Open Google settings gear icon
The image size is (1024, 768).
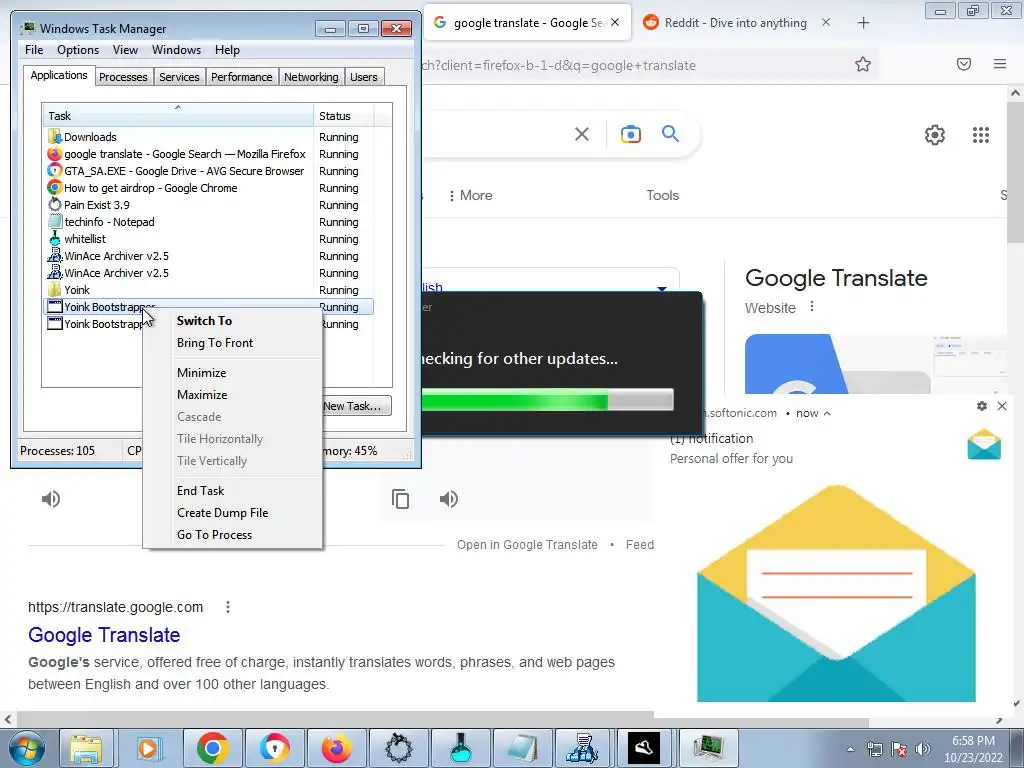pyautogui.click(x=935, y=135)
